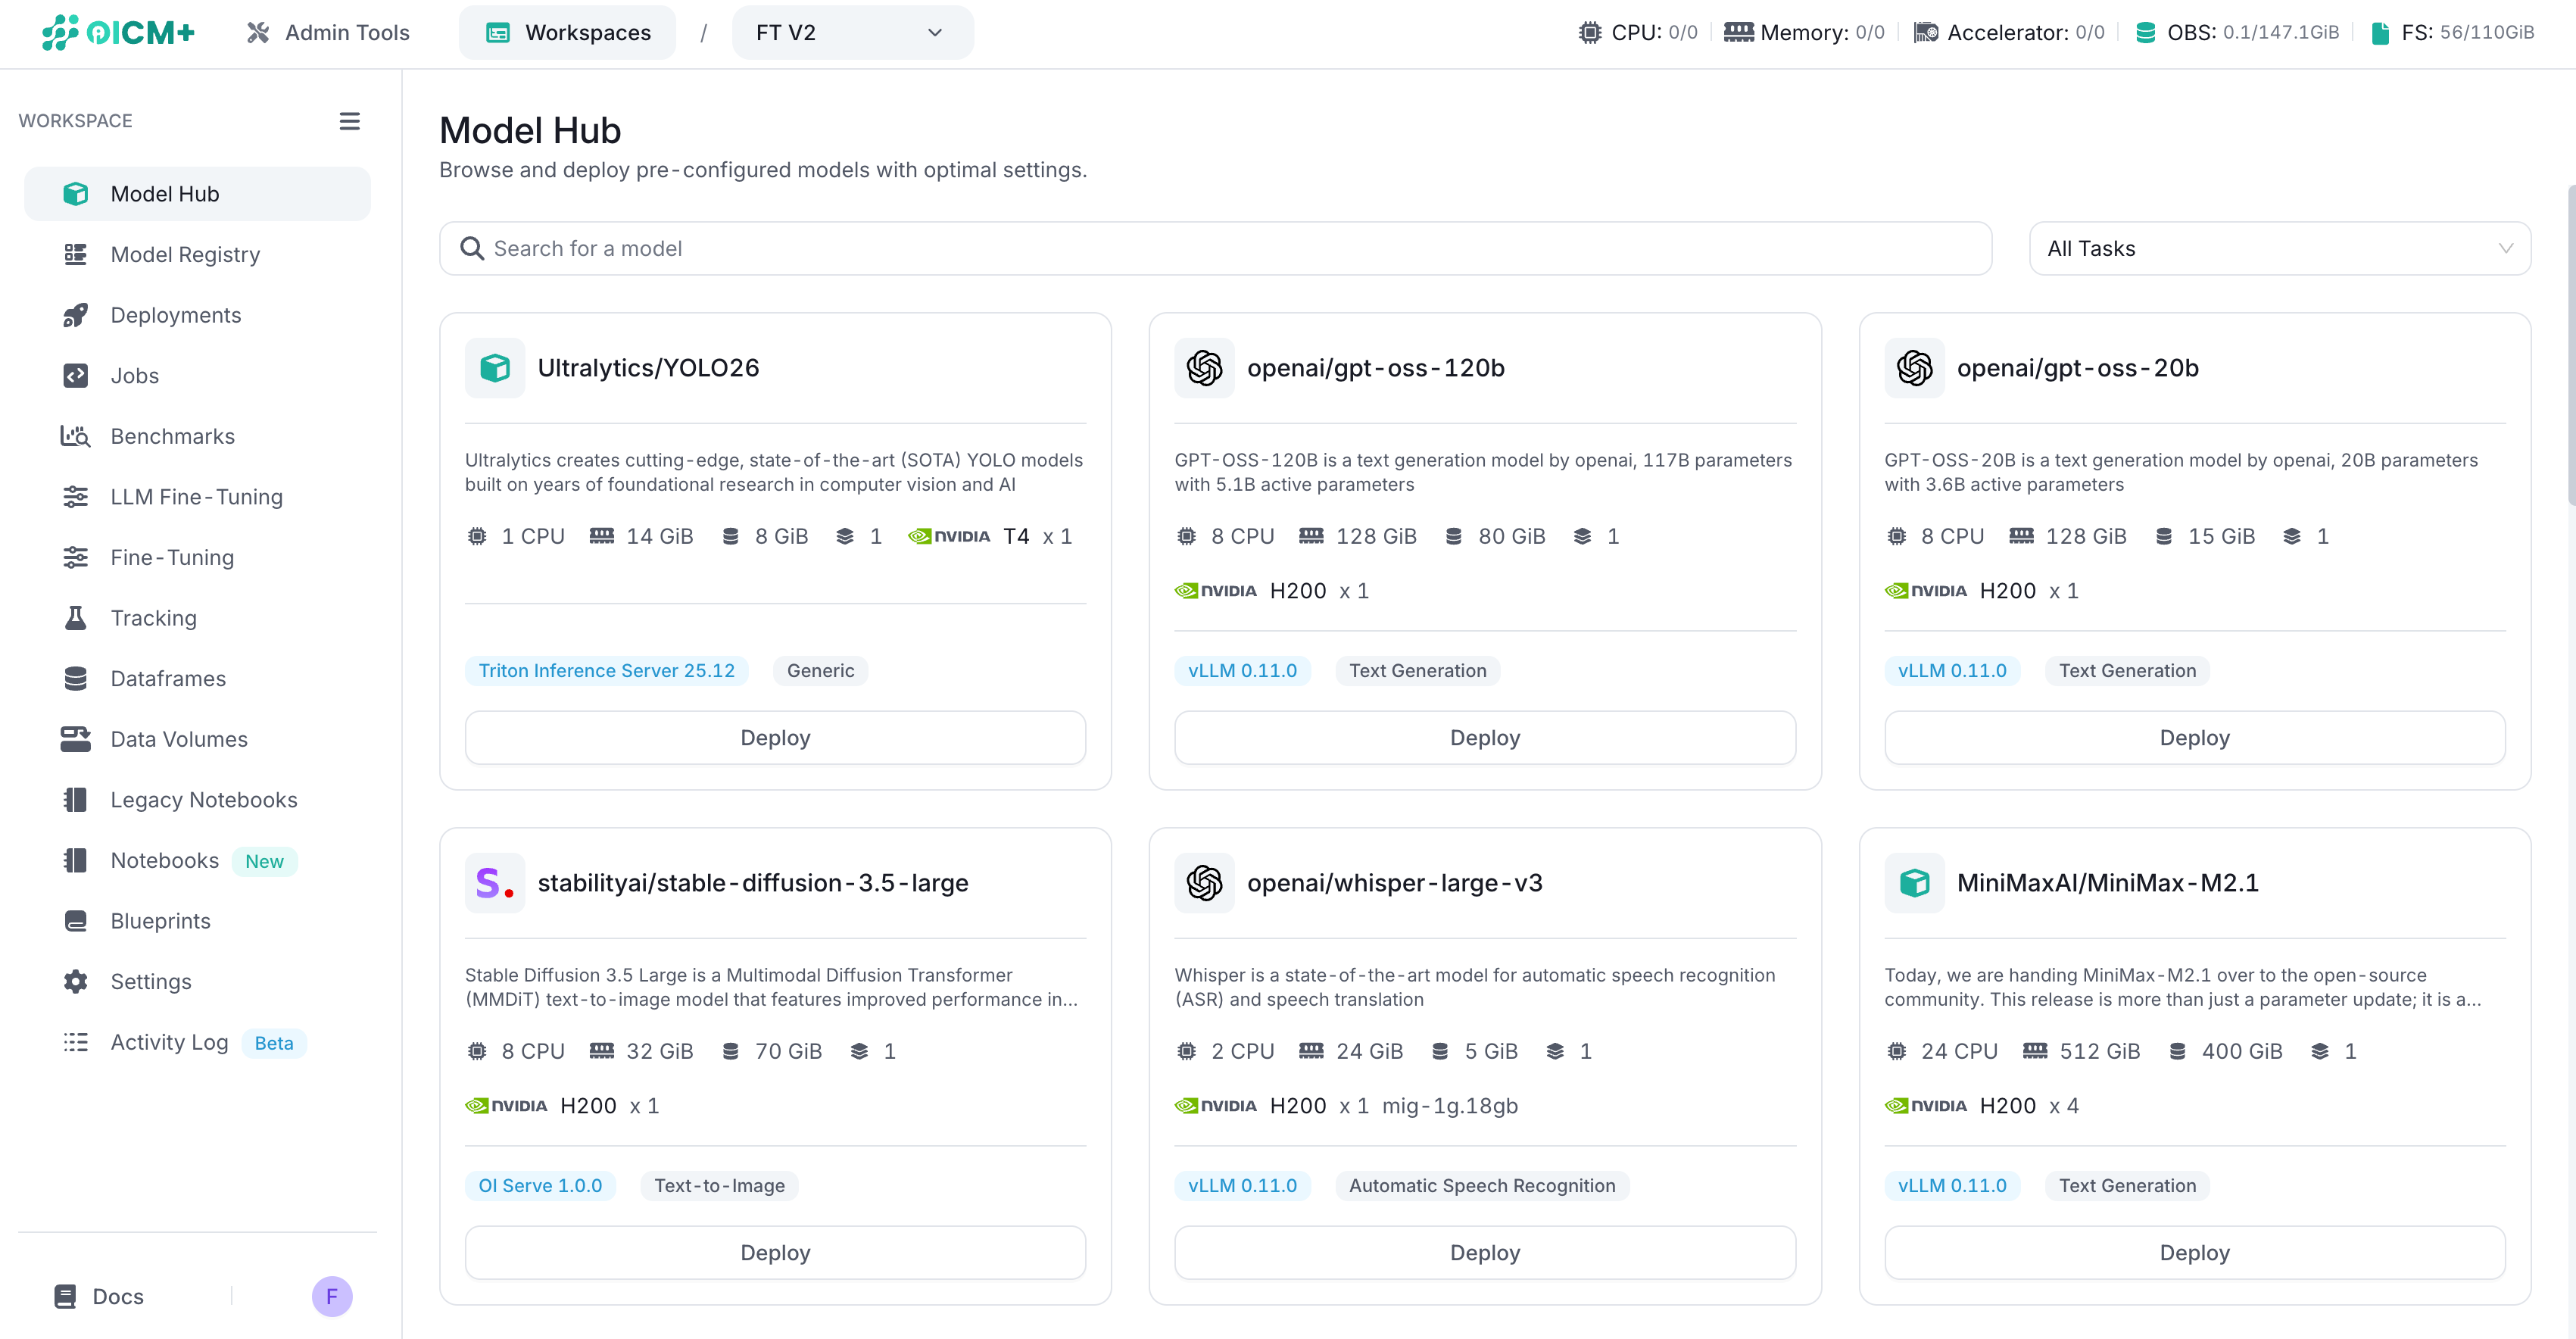
Task: Click the Triton Inference Server 25.12 tag
Action: tap(606, 671)
